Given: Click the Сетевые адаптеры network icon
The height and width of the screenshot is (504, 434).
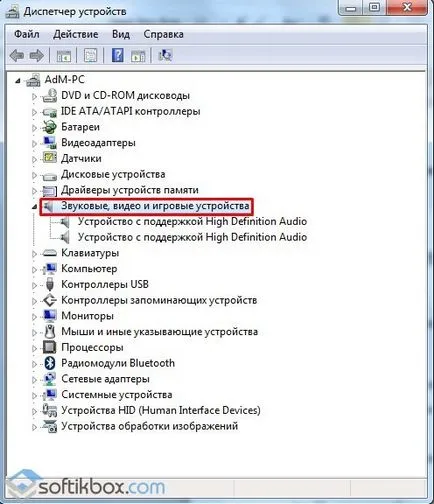Looking at the screenshot, I should tap(50, 379).
